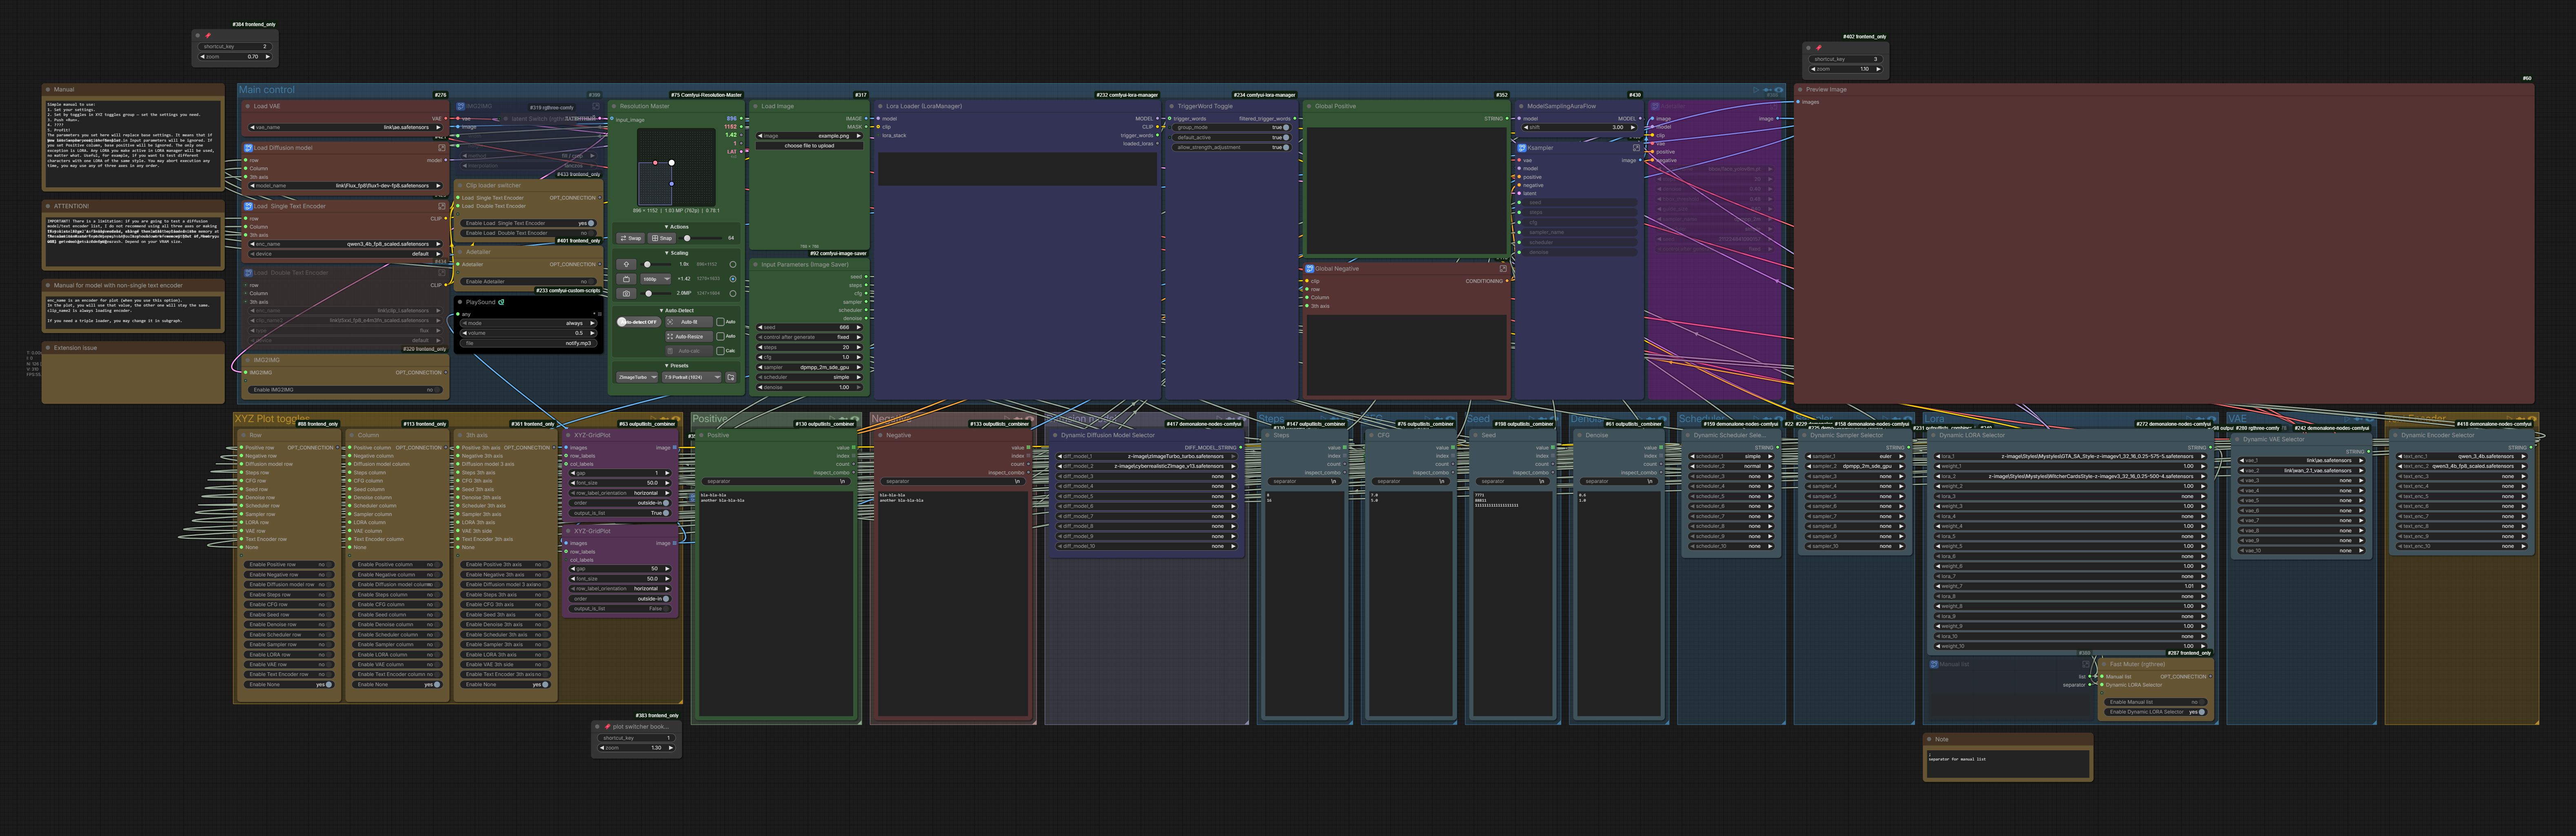Collapse the Actions section in Resolution Master
This screenshot has width=2576, height=836.
(677, 227)
